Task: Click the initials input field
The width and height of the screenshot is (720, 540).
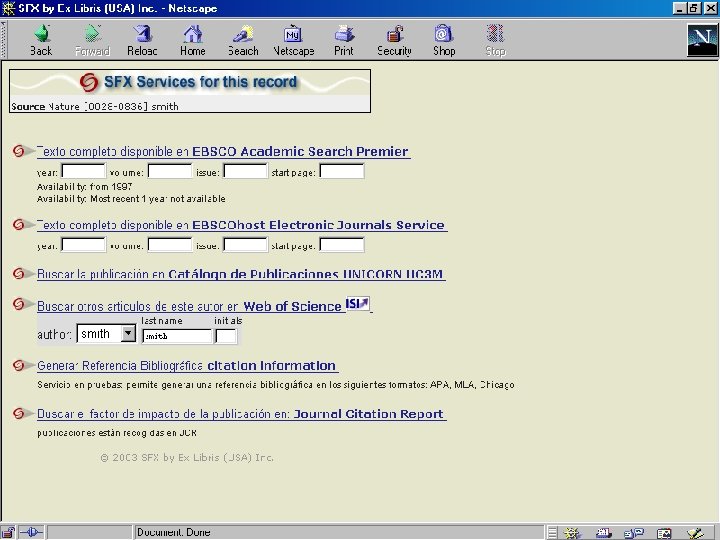Action: pos(226,336)
